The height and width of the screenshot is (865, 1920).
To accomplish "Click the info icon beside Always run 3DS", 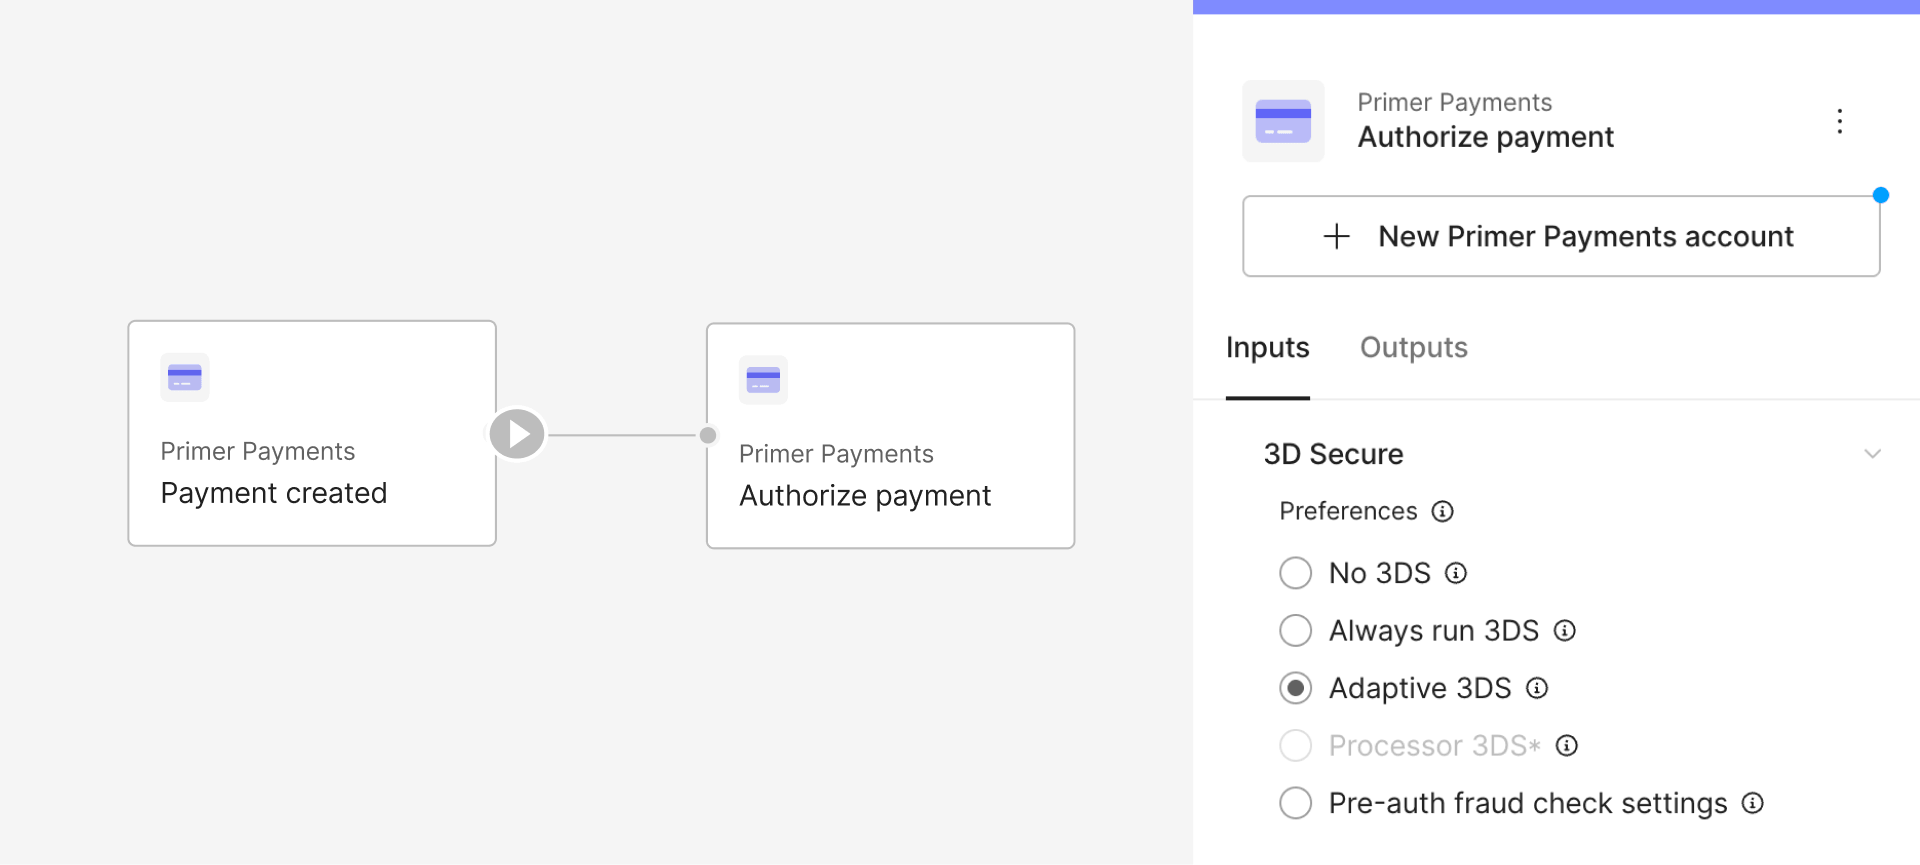I will pyautogui.click(x=1565, y=631).
